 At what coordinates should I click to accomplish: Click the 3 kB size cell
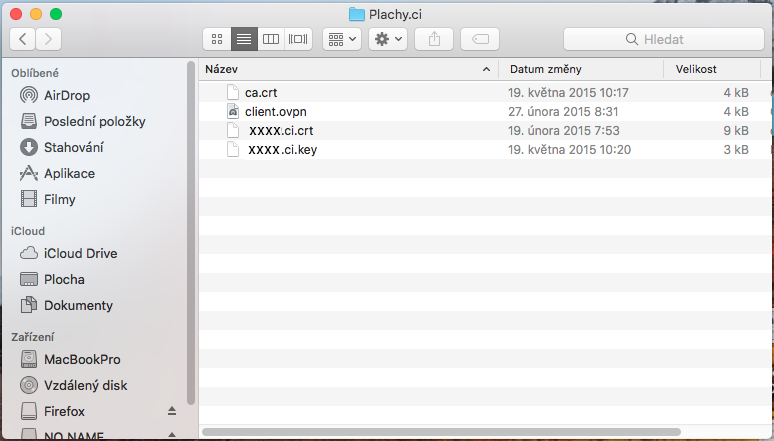(x=736, y=150)
